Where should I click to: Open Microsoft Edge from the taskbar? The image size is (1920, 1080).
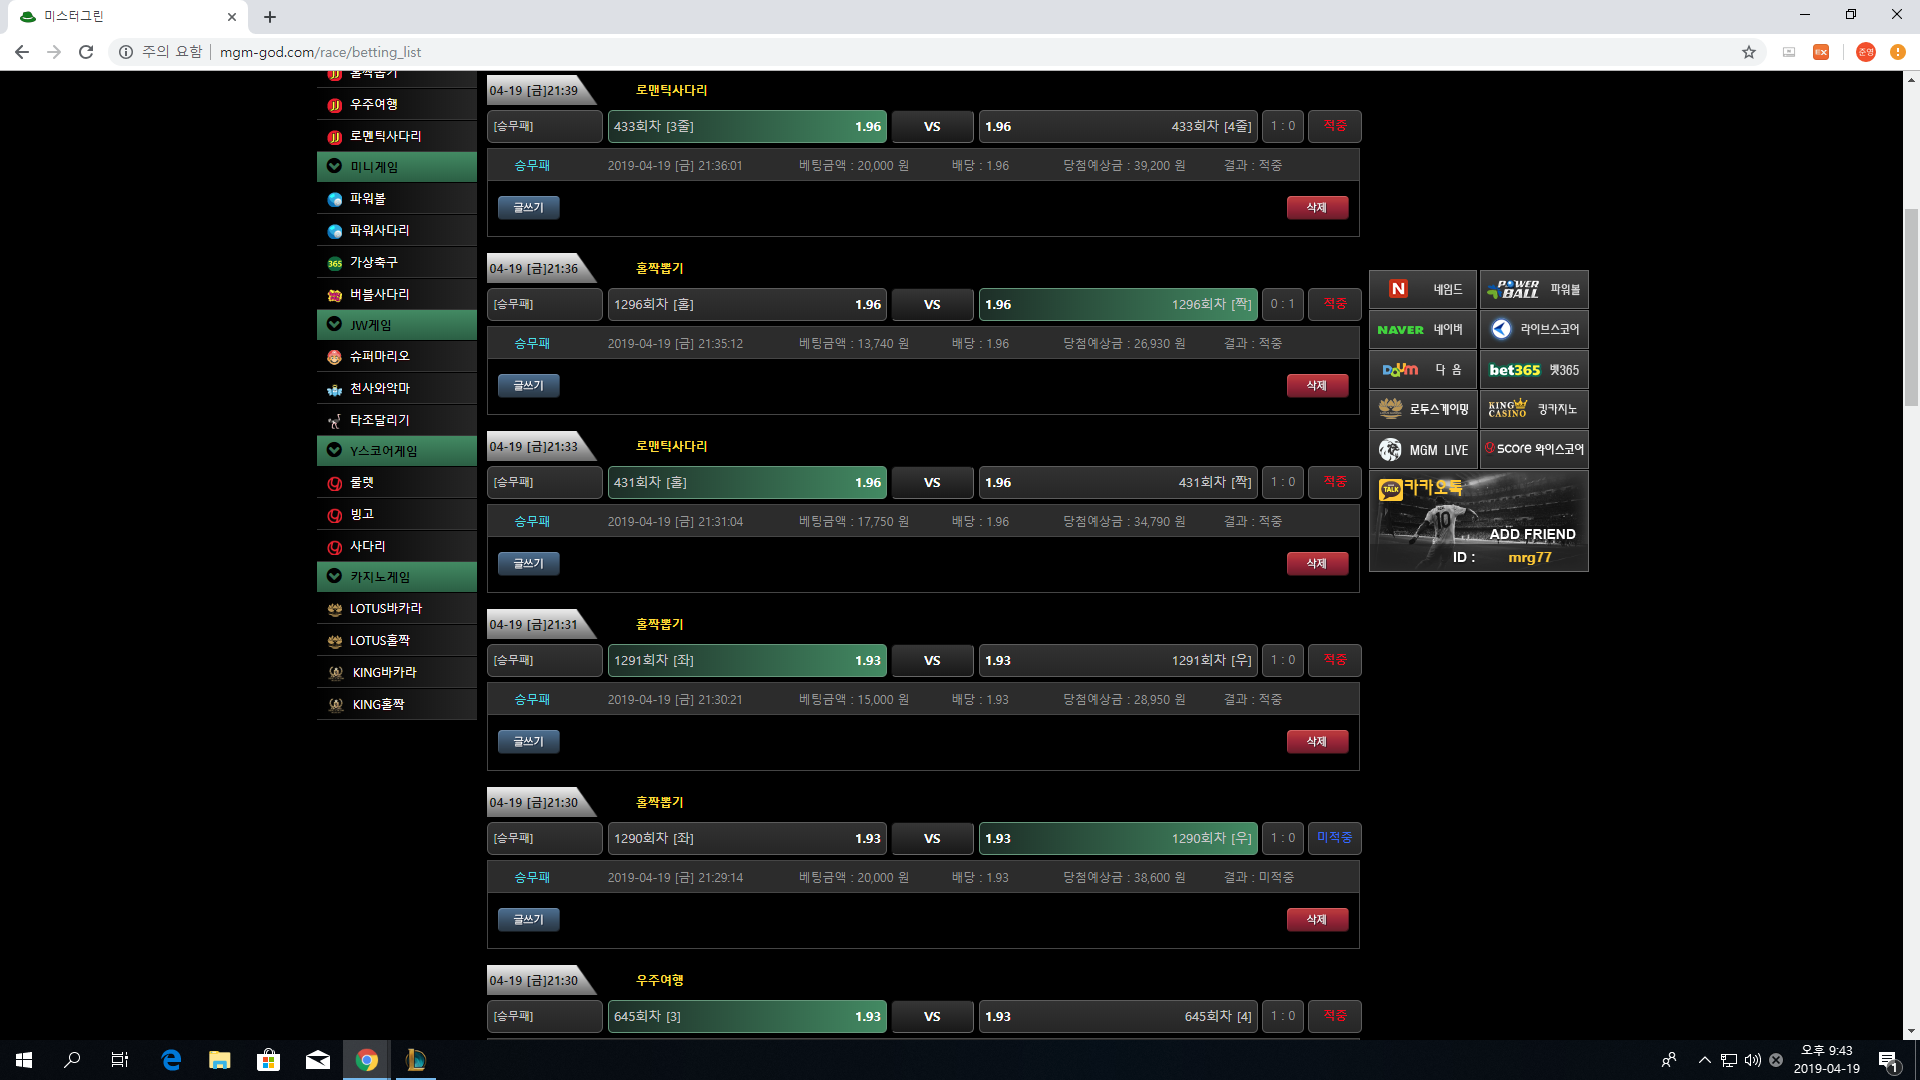(x=171, y=1060)
